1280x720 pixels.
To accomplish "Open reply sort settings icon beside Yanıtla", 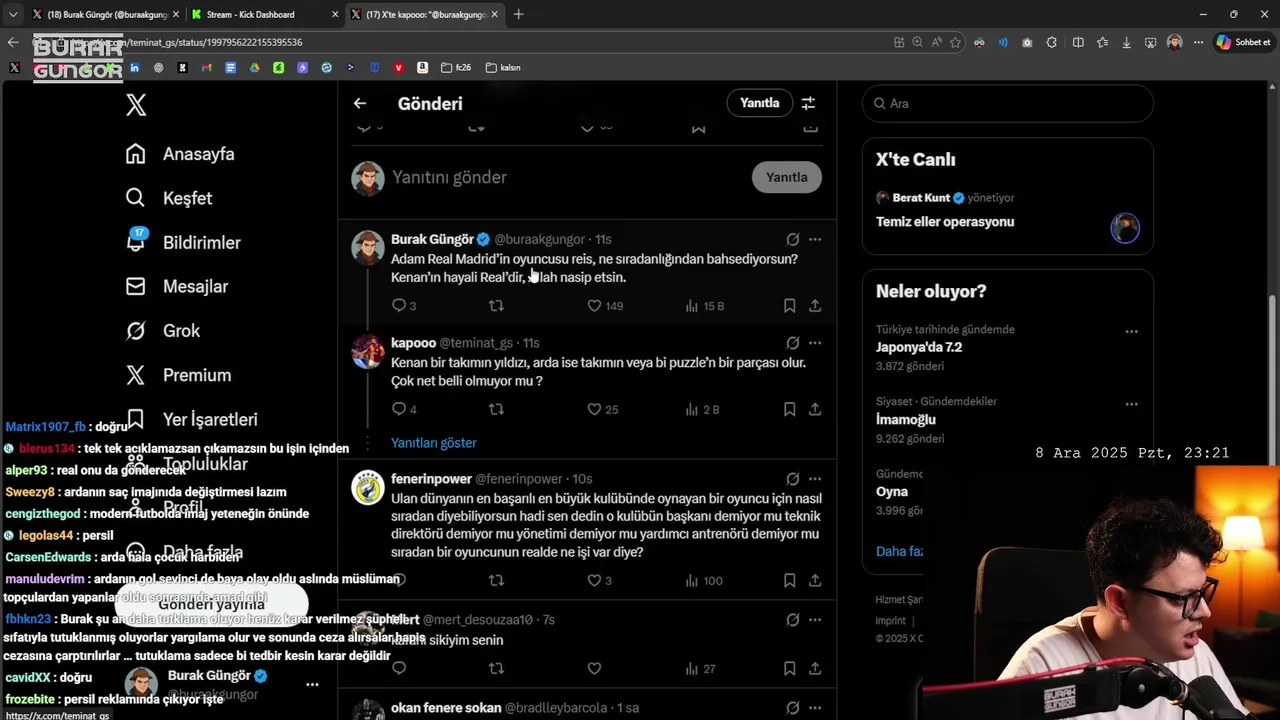I will pos(808,103).
